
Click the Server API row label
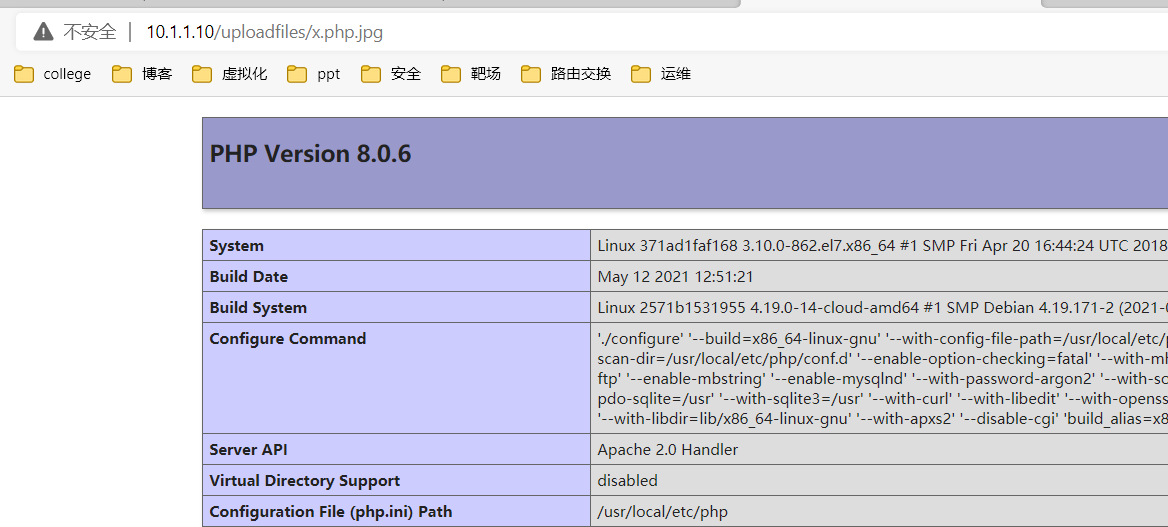point(248,449)
